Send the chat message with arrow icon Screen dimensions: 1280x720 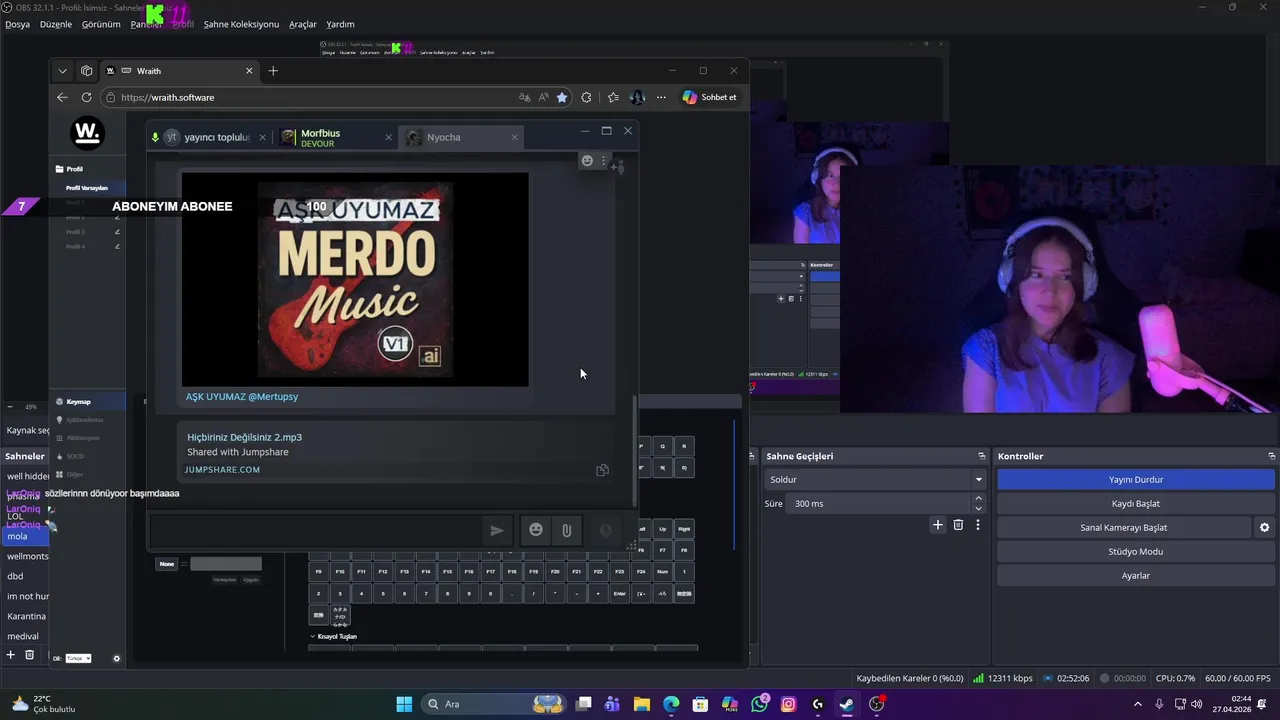pyautogui.click(x=496, y=530)
